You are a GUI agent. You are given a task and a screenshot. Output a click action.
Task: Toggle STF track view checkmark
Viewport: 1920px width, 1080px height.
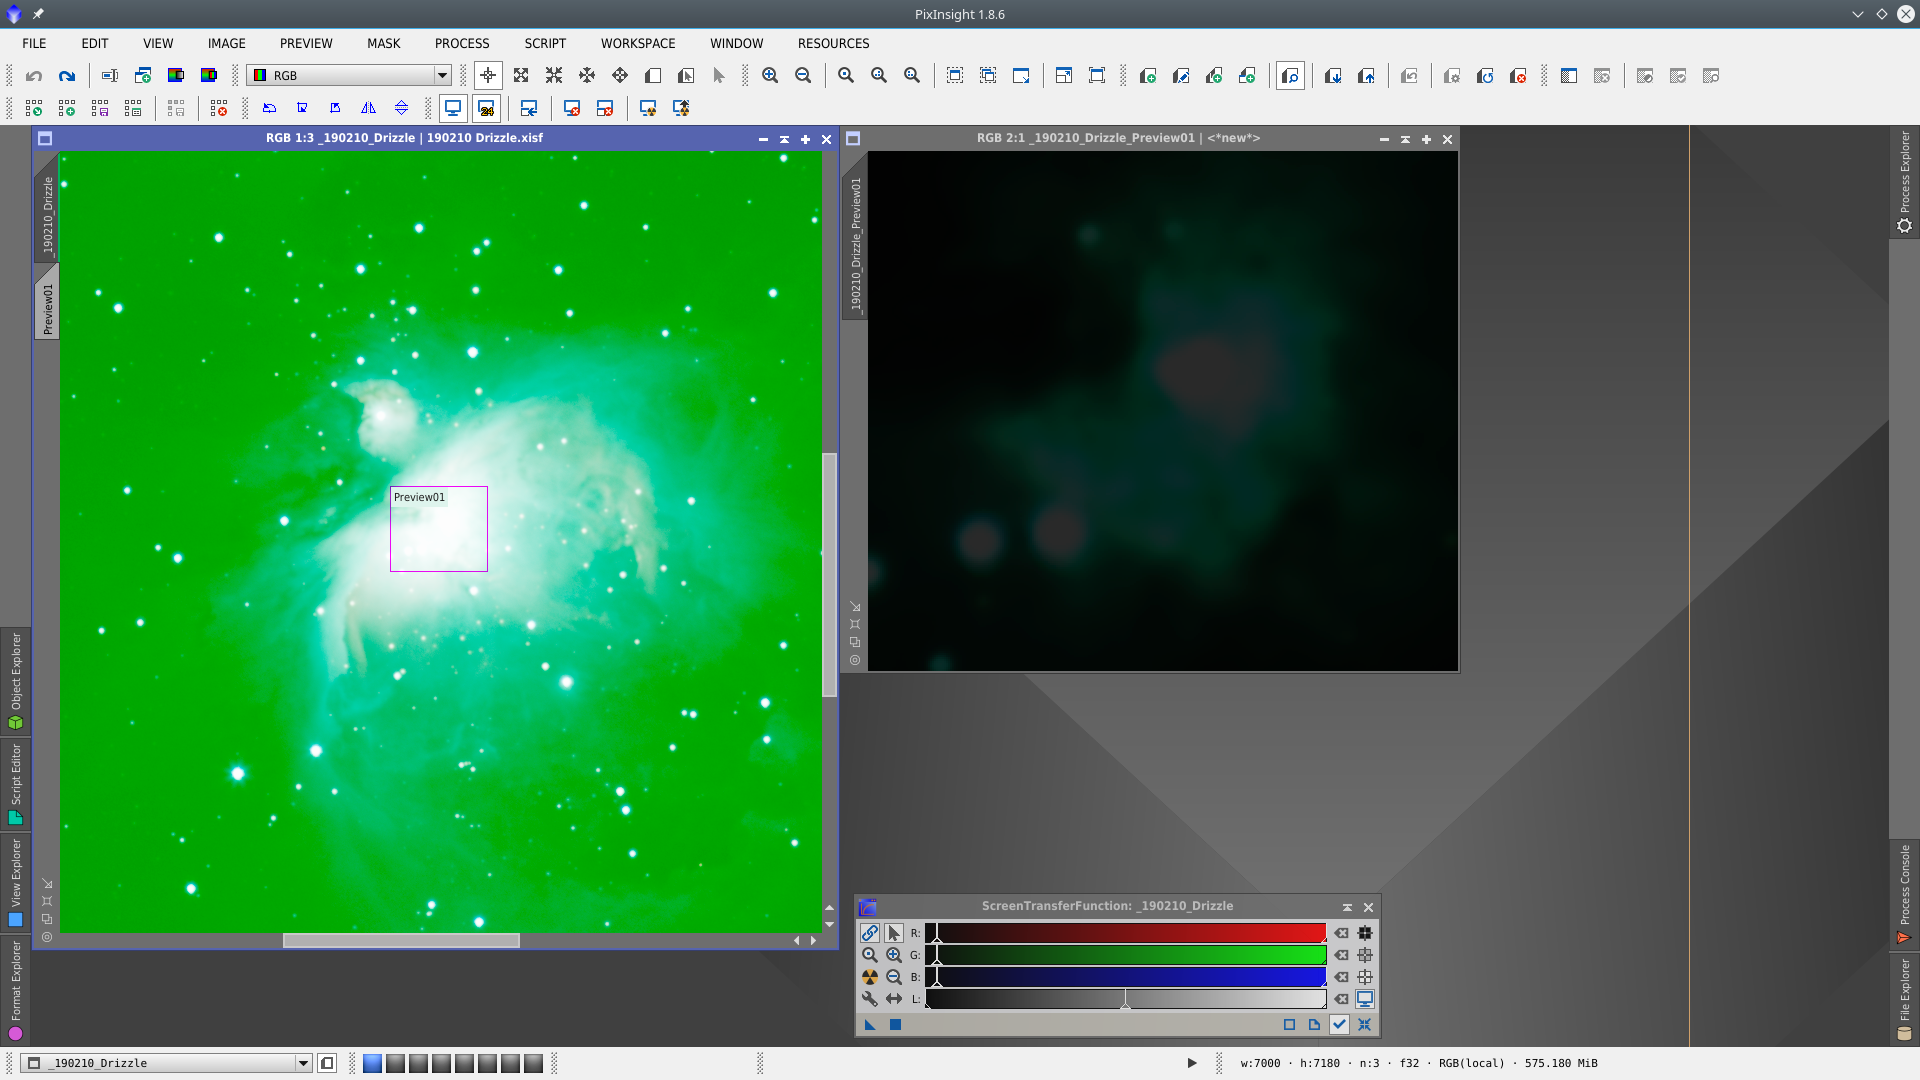point(1339,1024)
